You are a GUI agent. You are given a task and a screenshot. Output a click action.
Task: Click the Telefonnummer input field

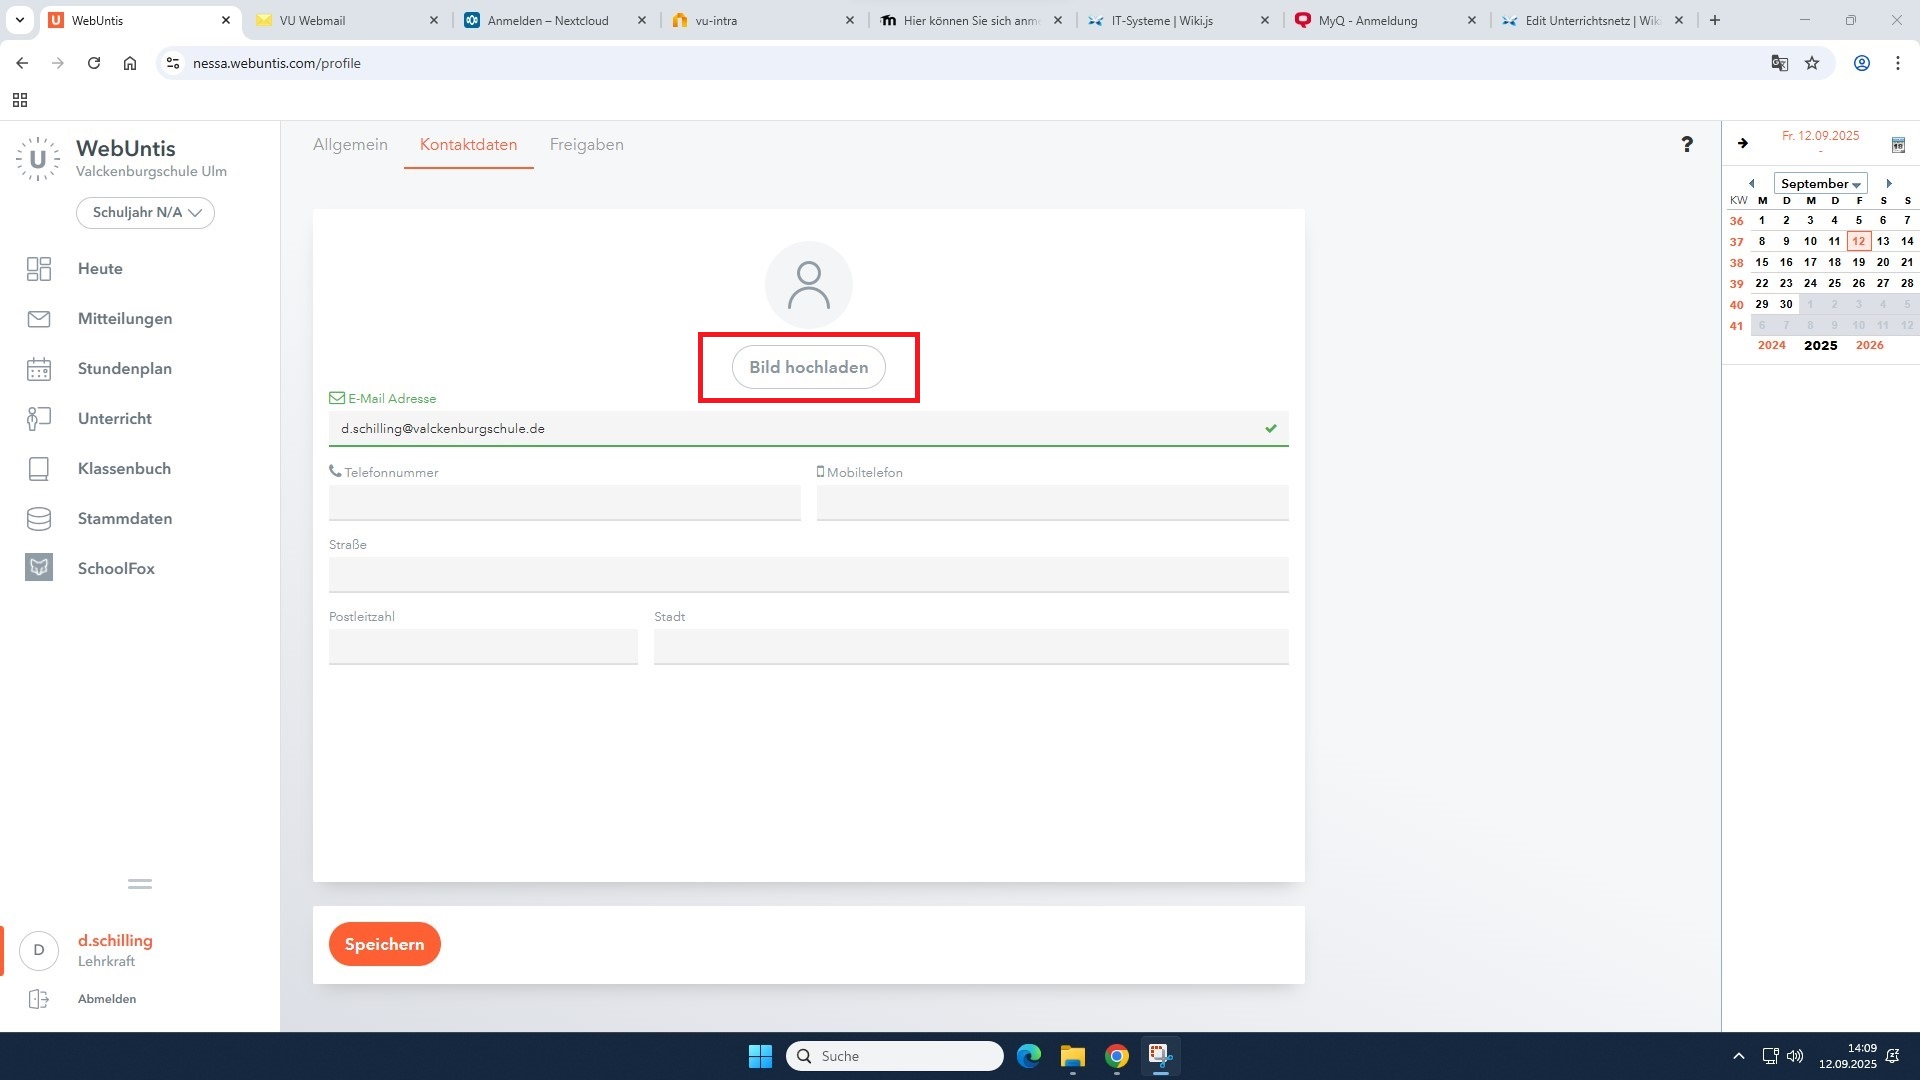(x=564, y=503)
